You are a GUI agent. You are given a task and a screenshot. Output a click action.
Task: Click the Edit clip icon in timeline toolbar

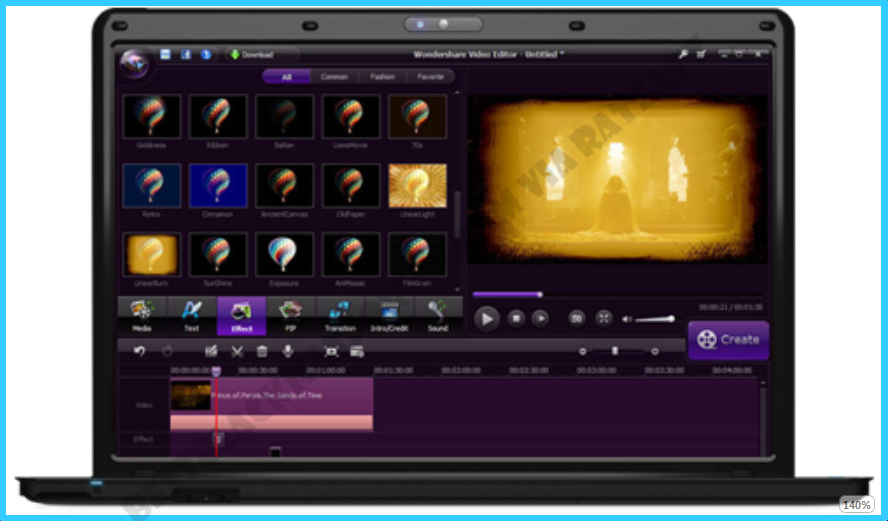coord(211,352)
